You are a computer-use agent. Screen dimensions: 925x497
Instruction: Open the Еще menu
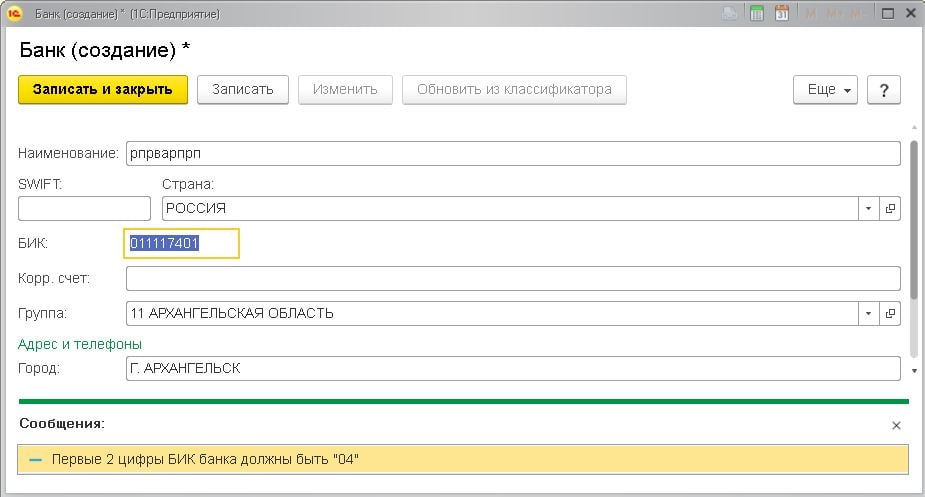pyautogui.click(x=825, y=89)
